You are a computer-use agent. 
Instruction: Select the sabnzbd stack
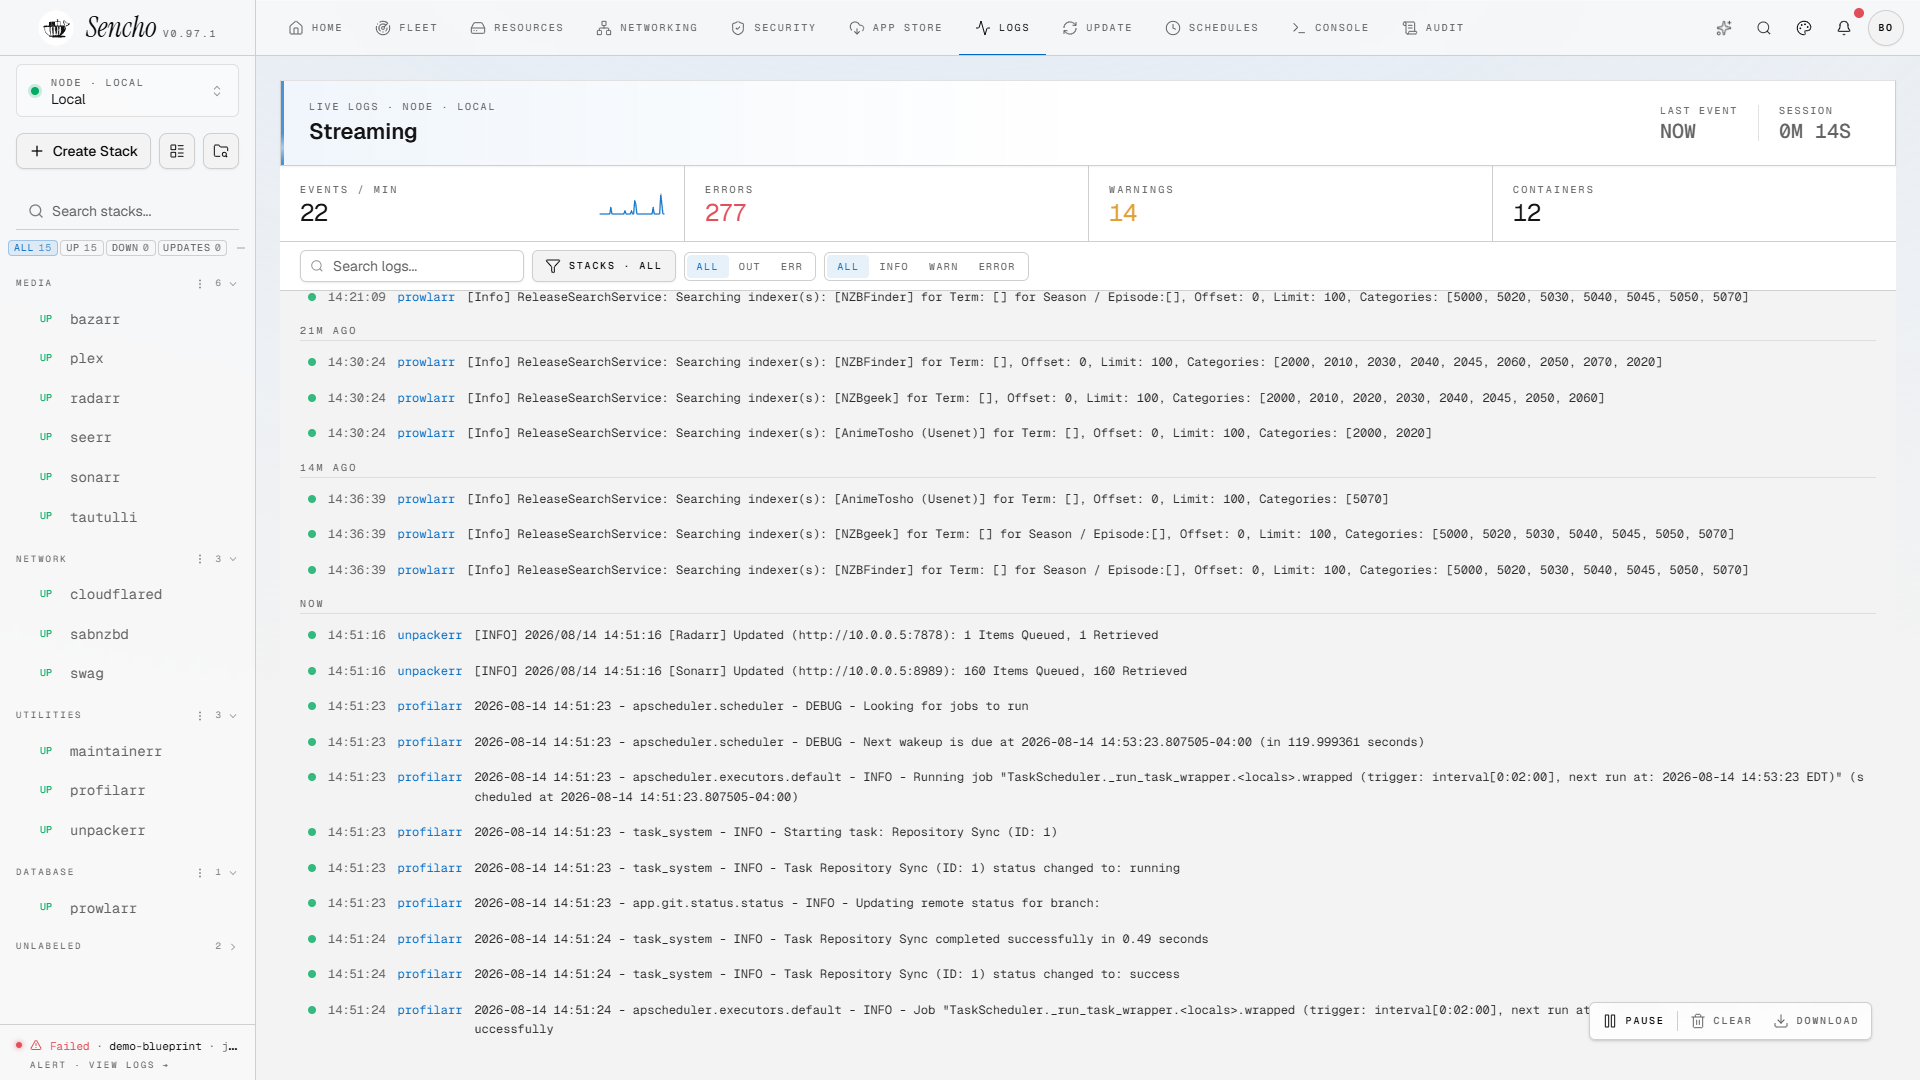127,635
